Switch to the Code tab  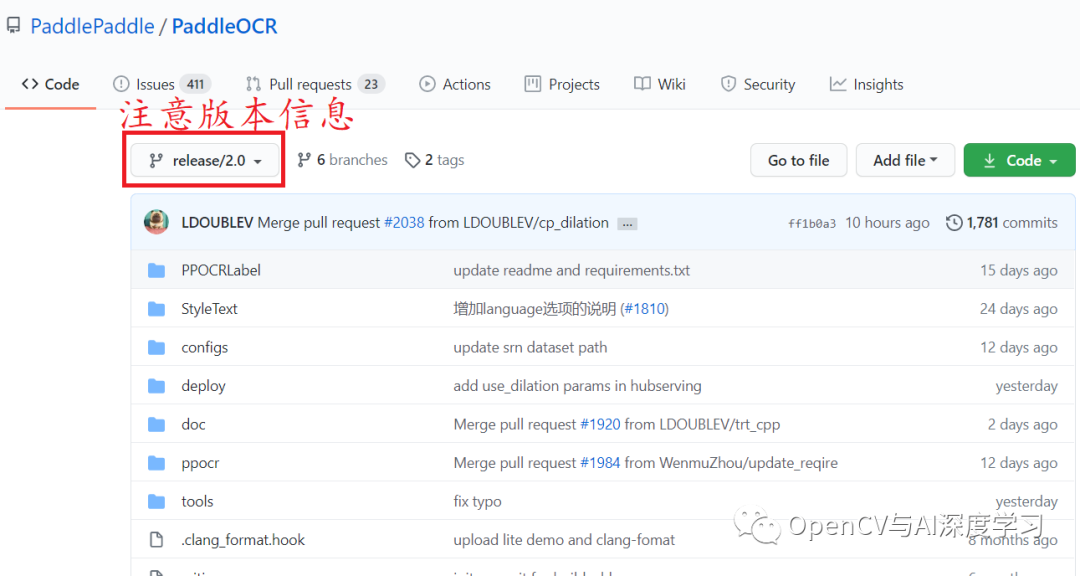pyautogui.click(x=50, y=84)
